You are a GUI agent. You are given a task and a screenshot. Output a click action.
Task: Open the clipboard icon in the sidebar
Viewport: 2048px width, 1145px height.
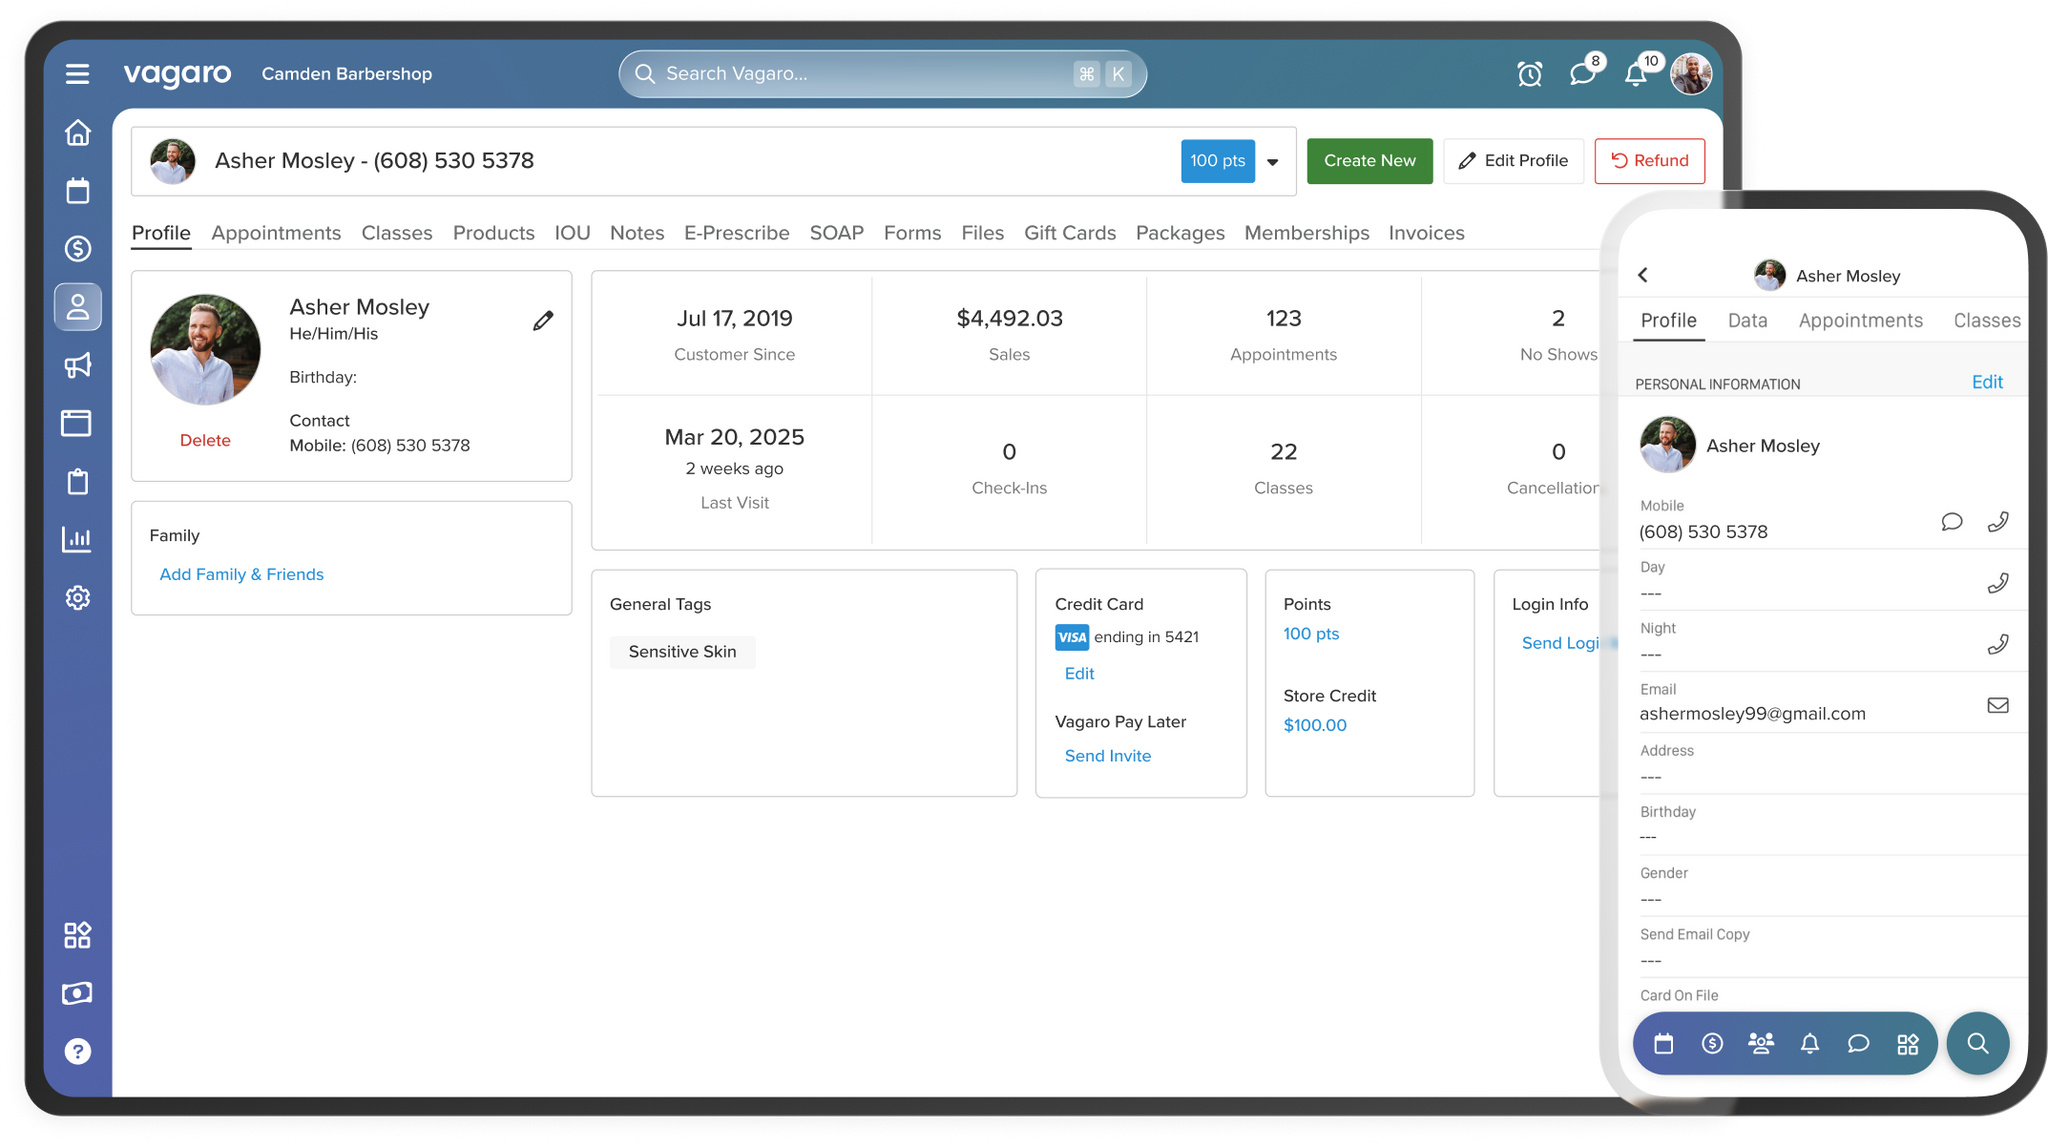pos(77,482)
